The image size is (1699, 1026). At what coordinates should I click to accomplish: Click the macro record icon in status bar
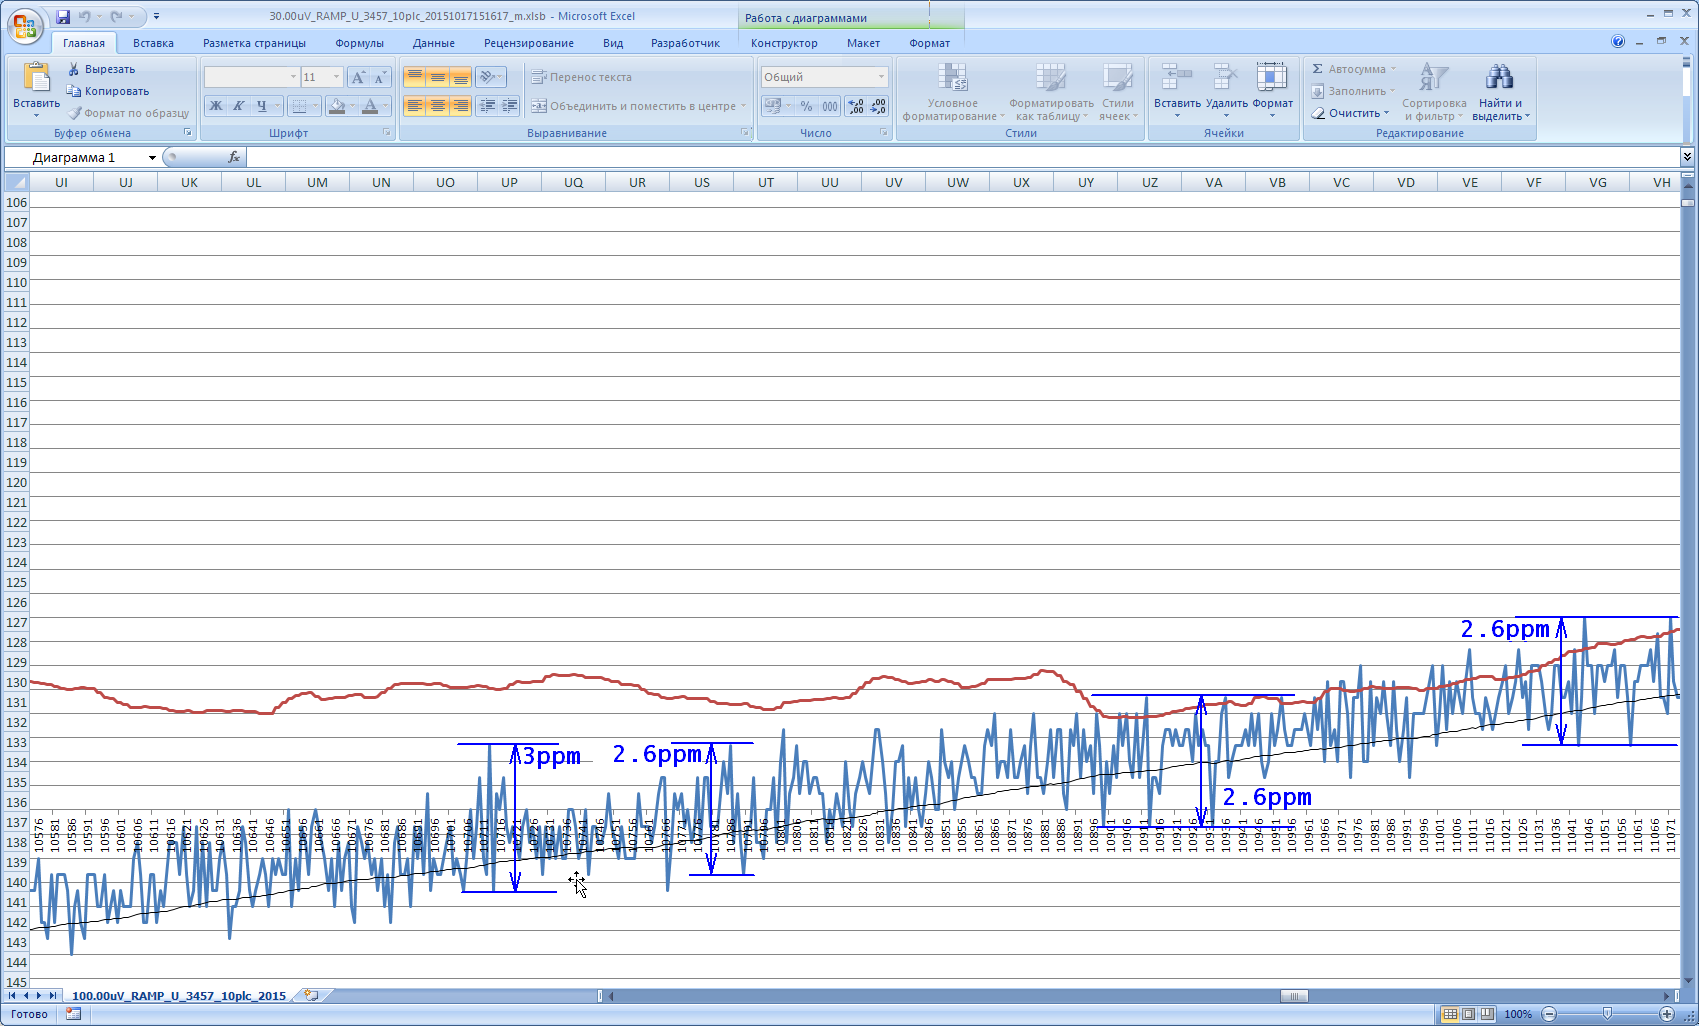pos(73,1014)
